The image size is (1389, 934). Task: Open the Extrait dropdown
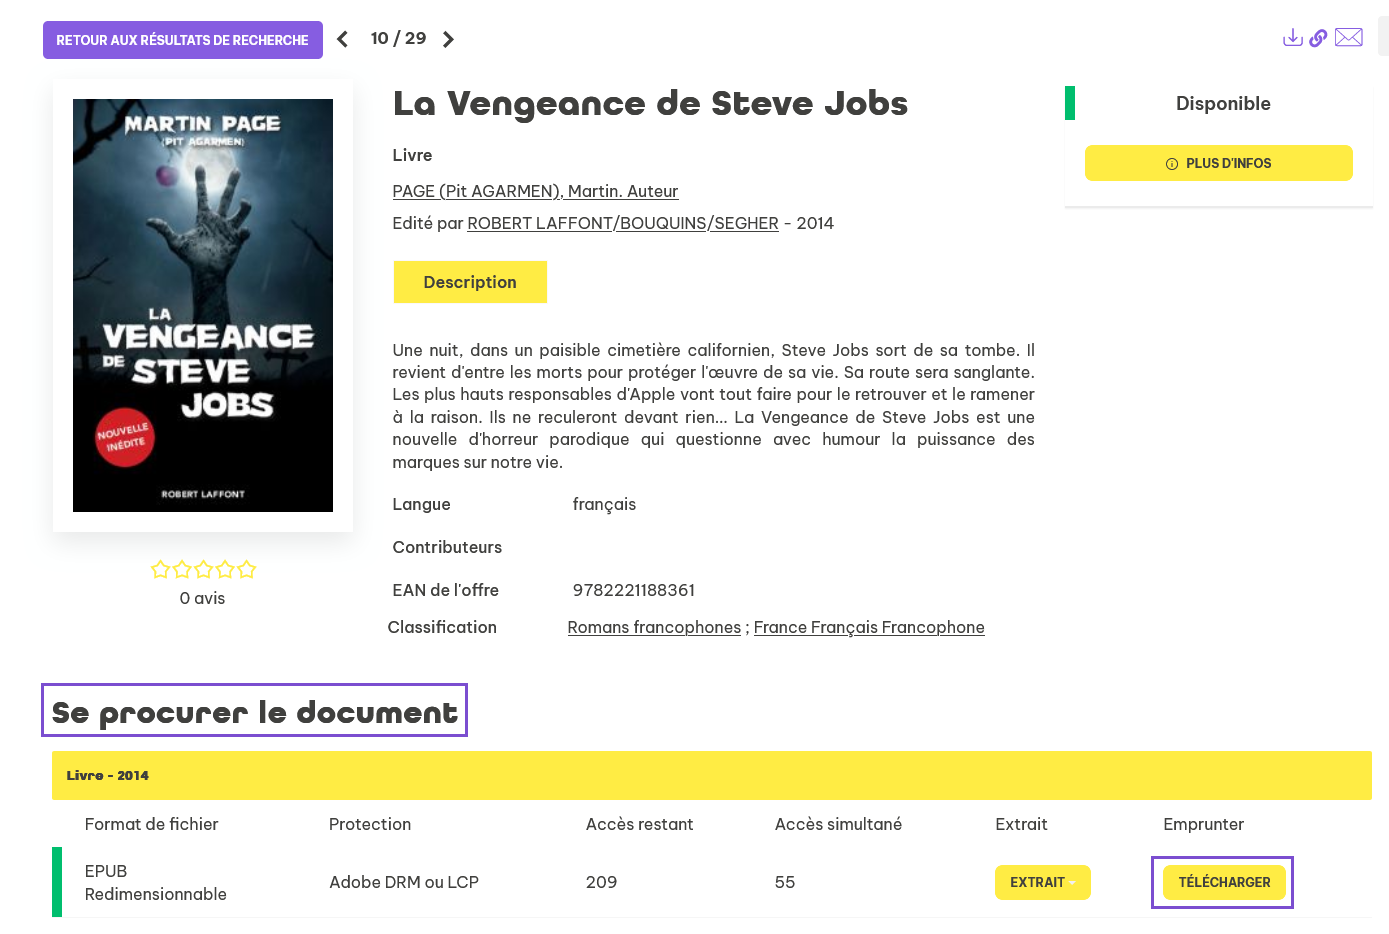pyautogui.click(x=1042, y=882)
